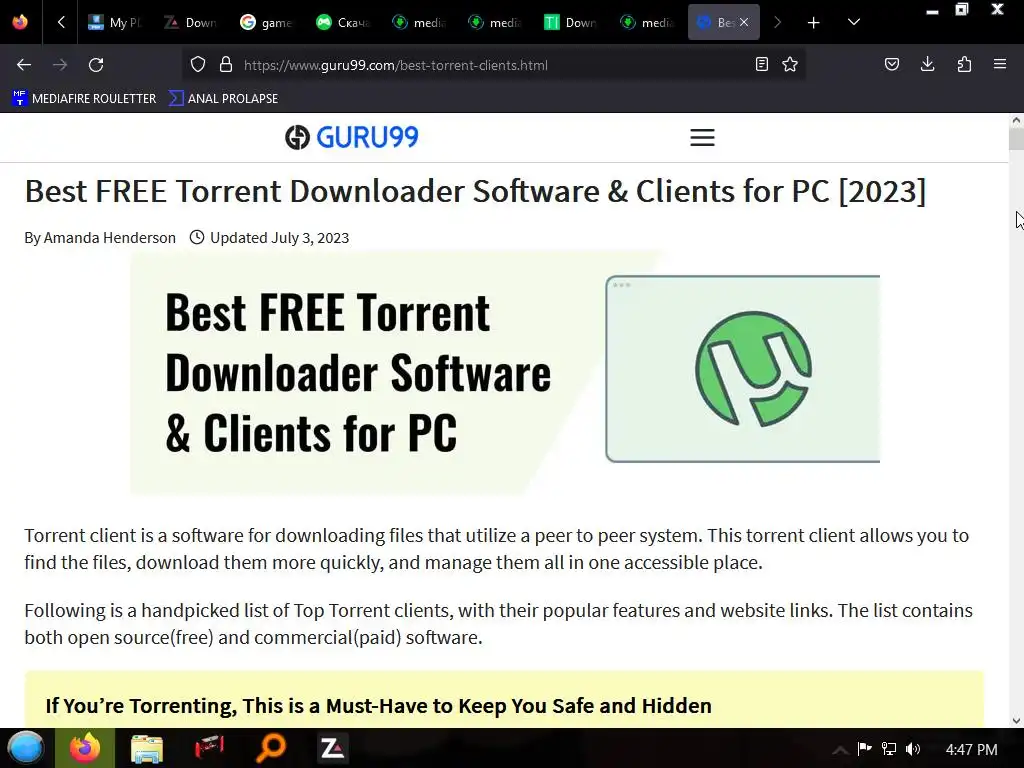Open the Firefox application menu
This screenshot has width=1024, height=768.
pyautogui.click(x=1000, y=64)
